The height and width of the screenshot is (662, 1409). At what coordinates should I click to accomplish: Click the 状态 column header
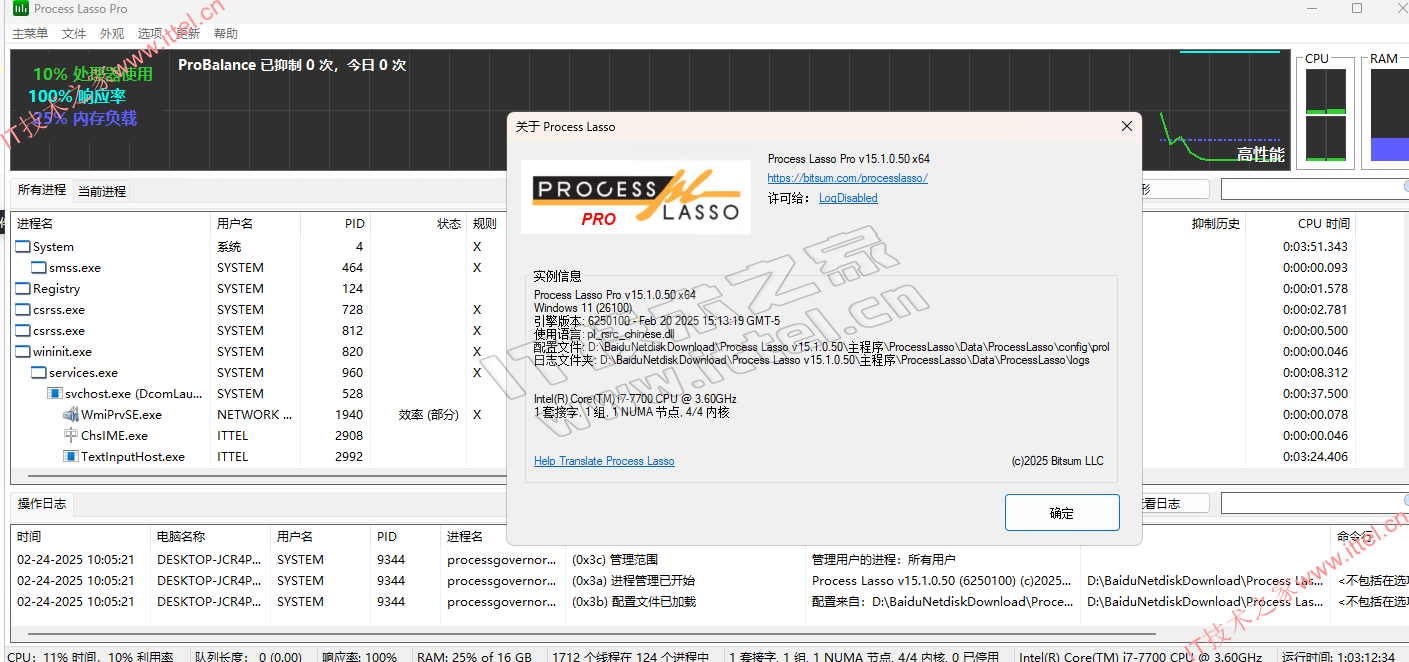pyautogui.click(x=418, y=224)
